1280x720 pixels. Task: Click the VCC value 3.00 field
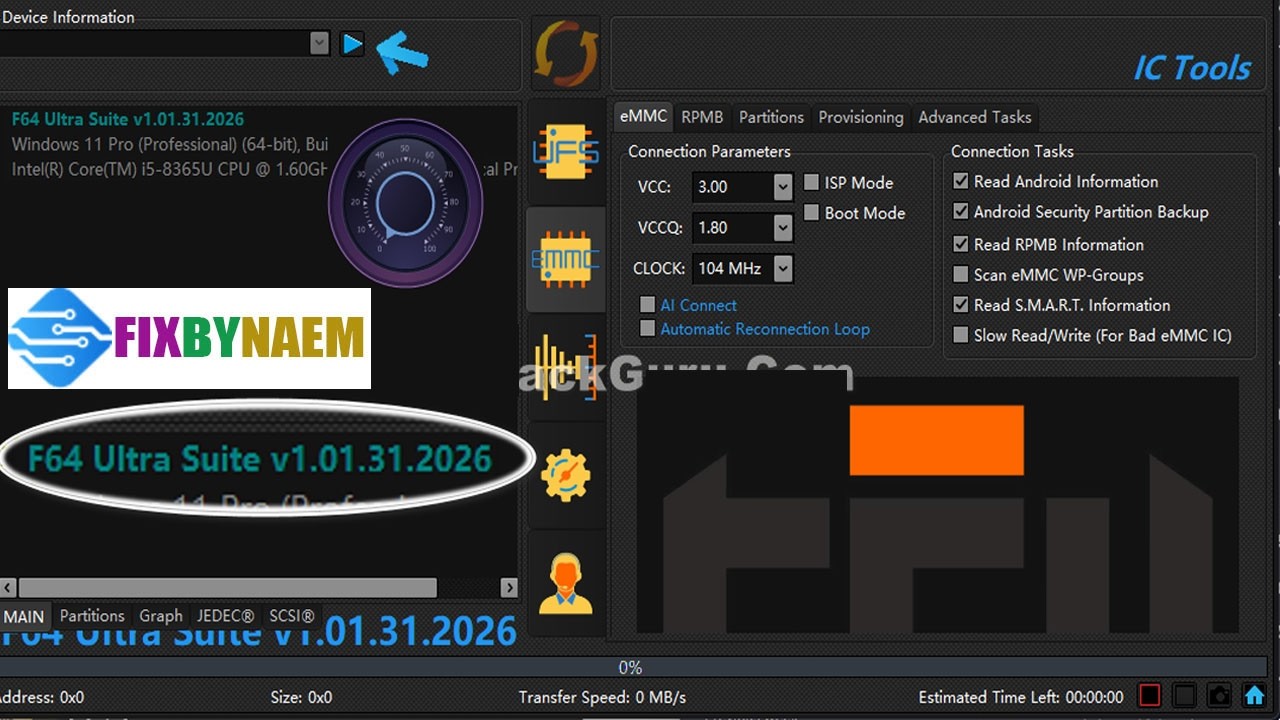tap(733, 187)
